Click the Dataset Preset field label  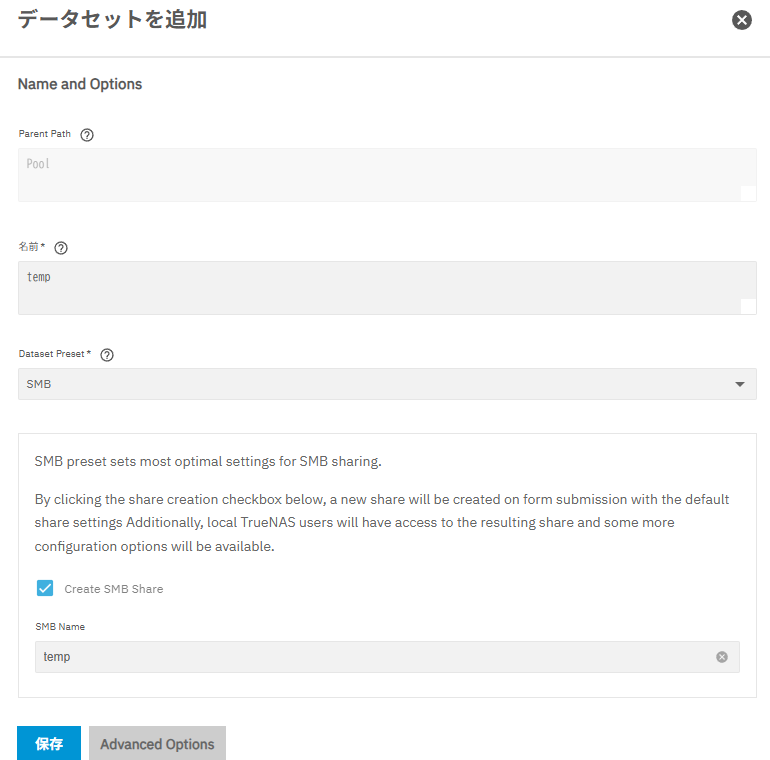pos(54,354)
